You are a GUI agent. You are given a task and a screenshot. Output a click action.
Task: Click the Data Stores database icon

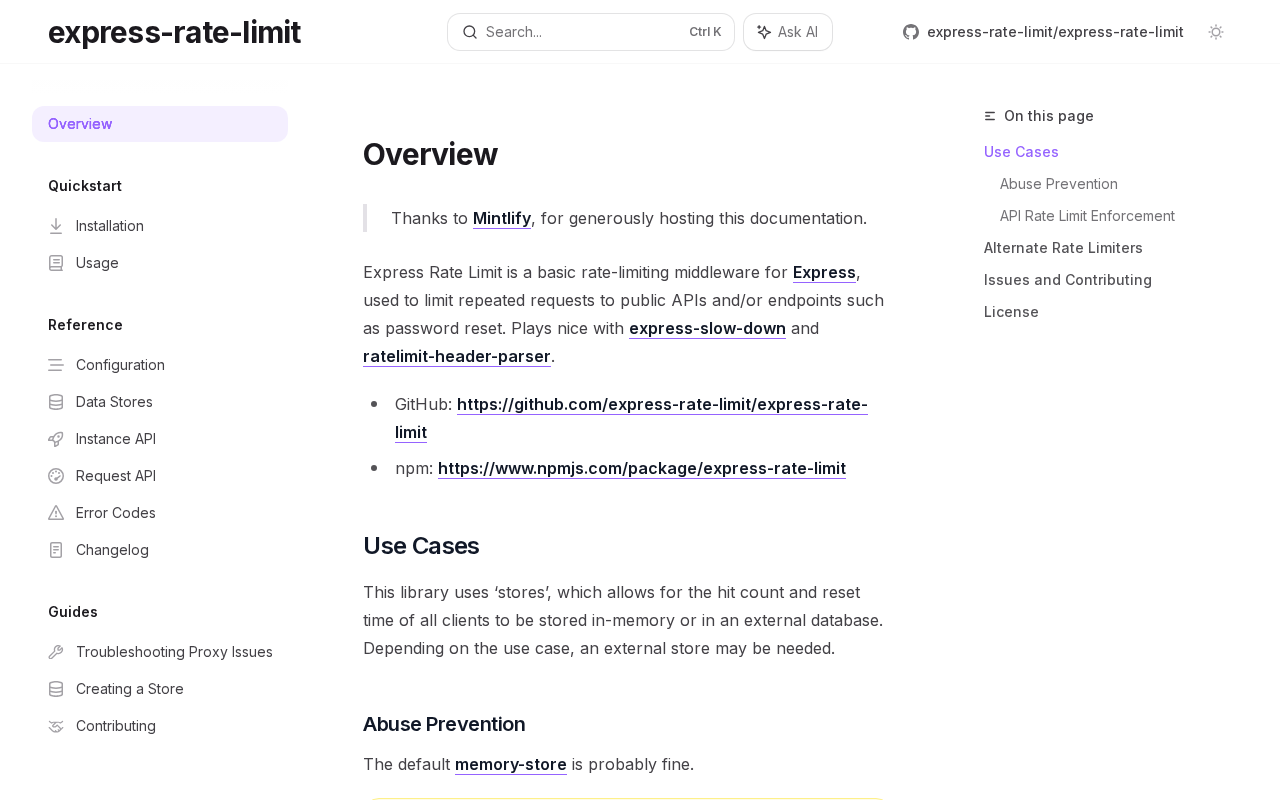[56, 402]
